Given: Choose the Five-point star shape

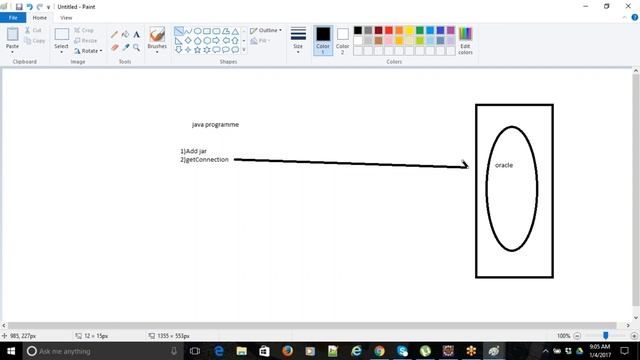Looking at the screenshot, I should click(198, 50).
